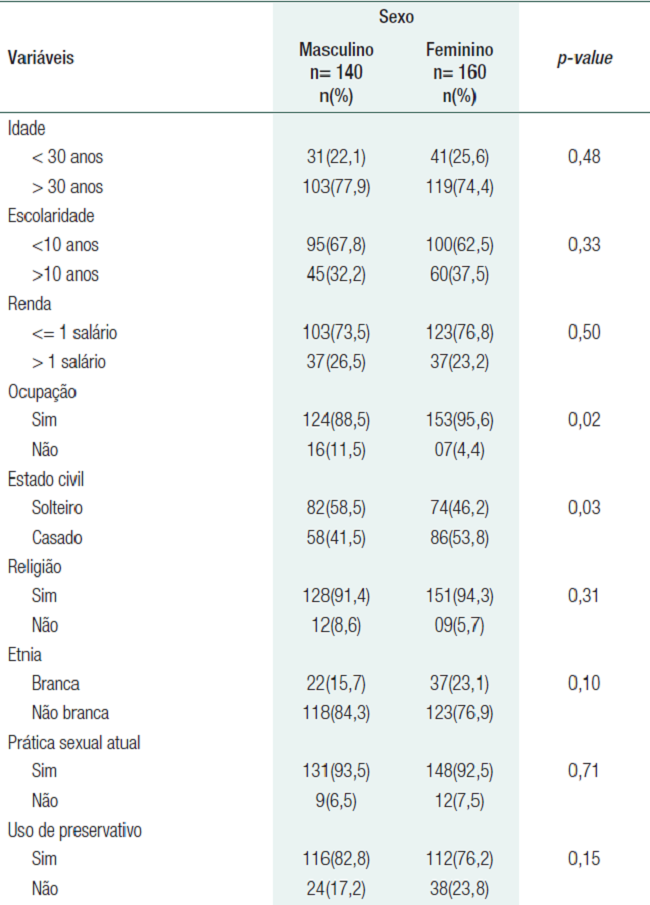This screenshot has height=905, width=650.
Task: Click the "p-value" column header
Action: [x=584, y=58]
